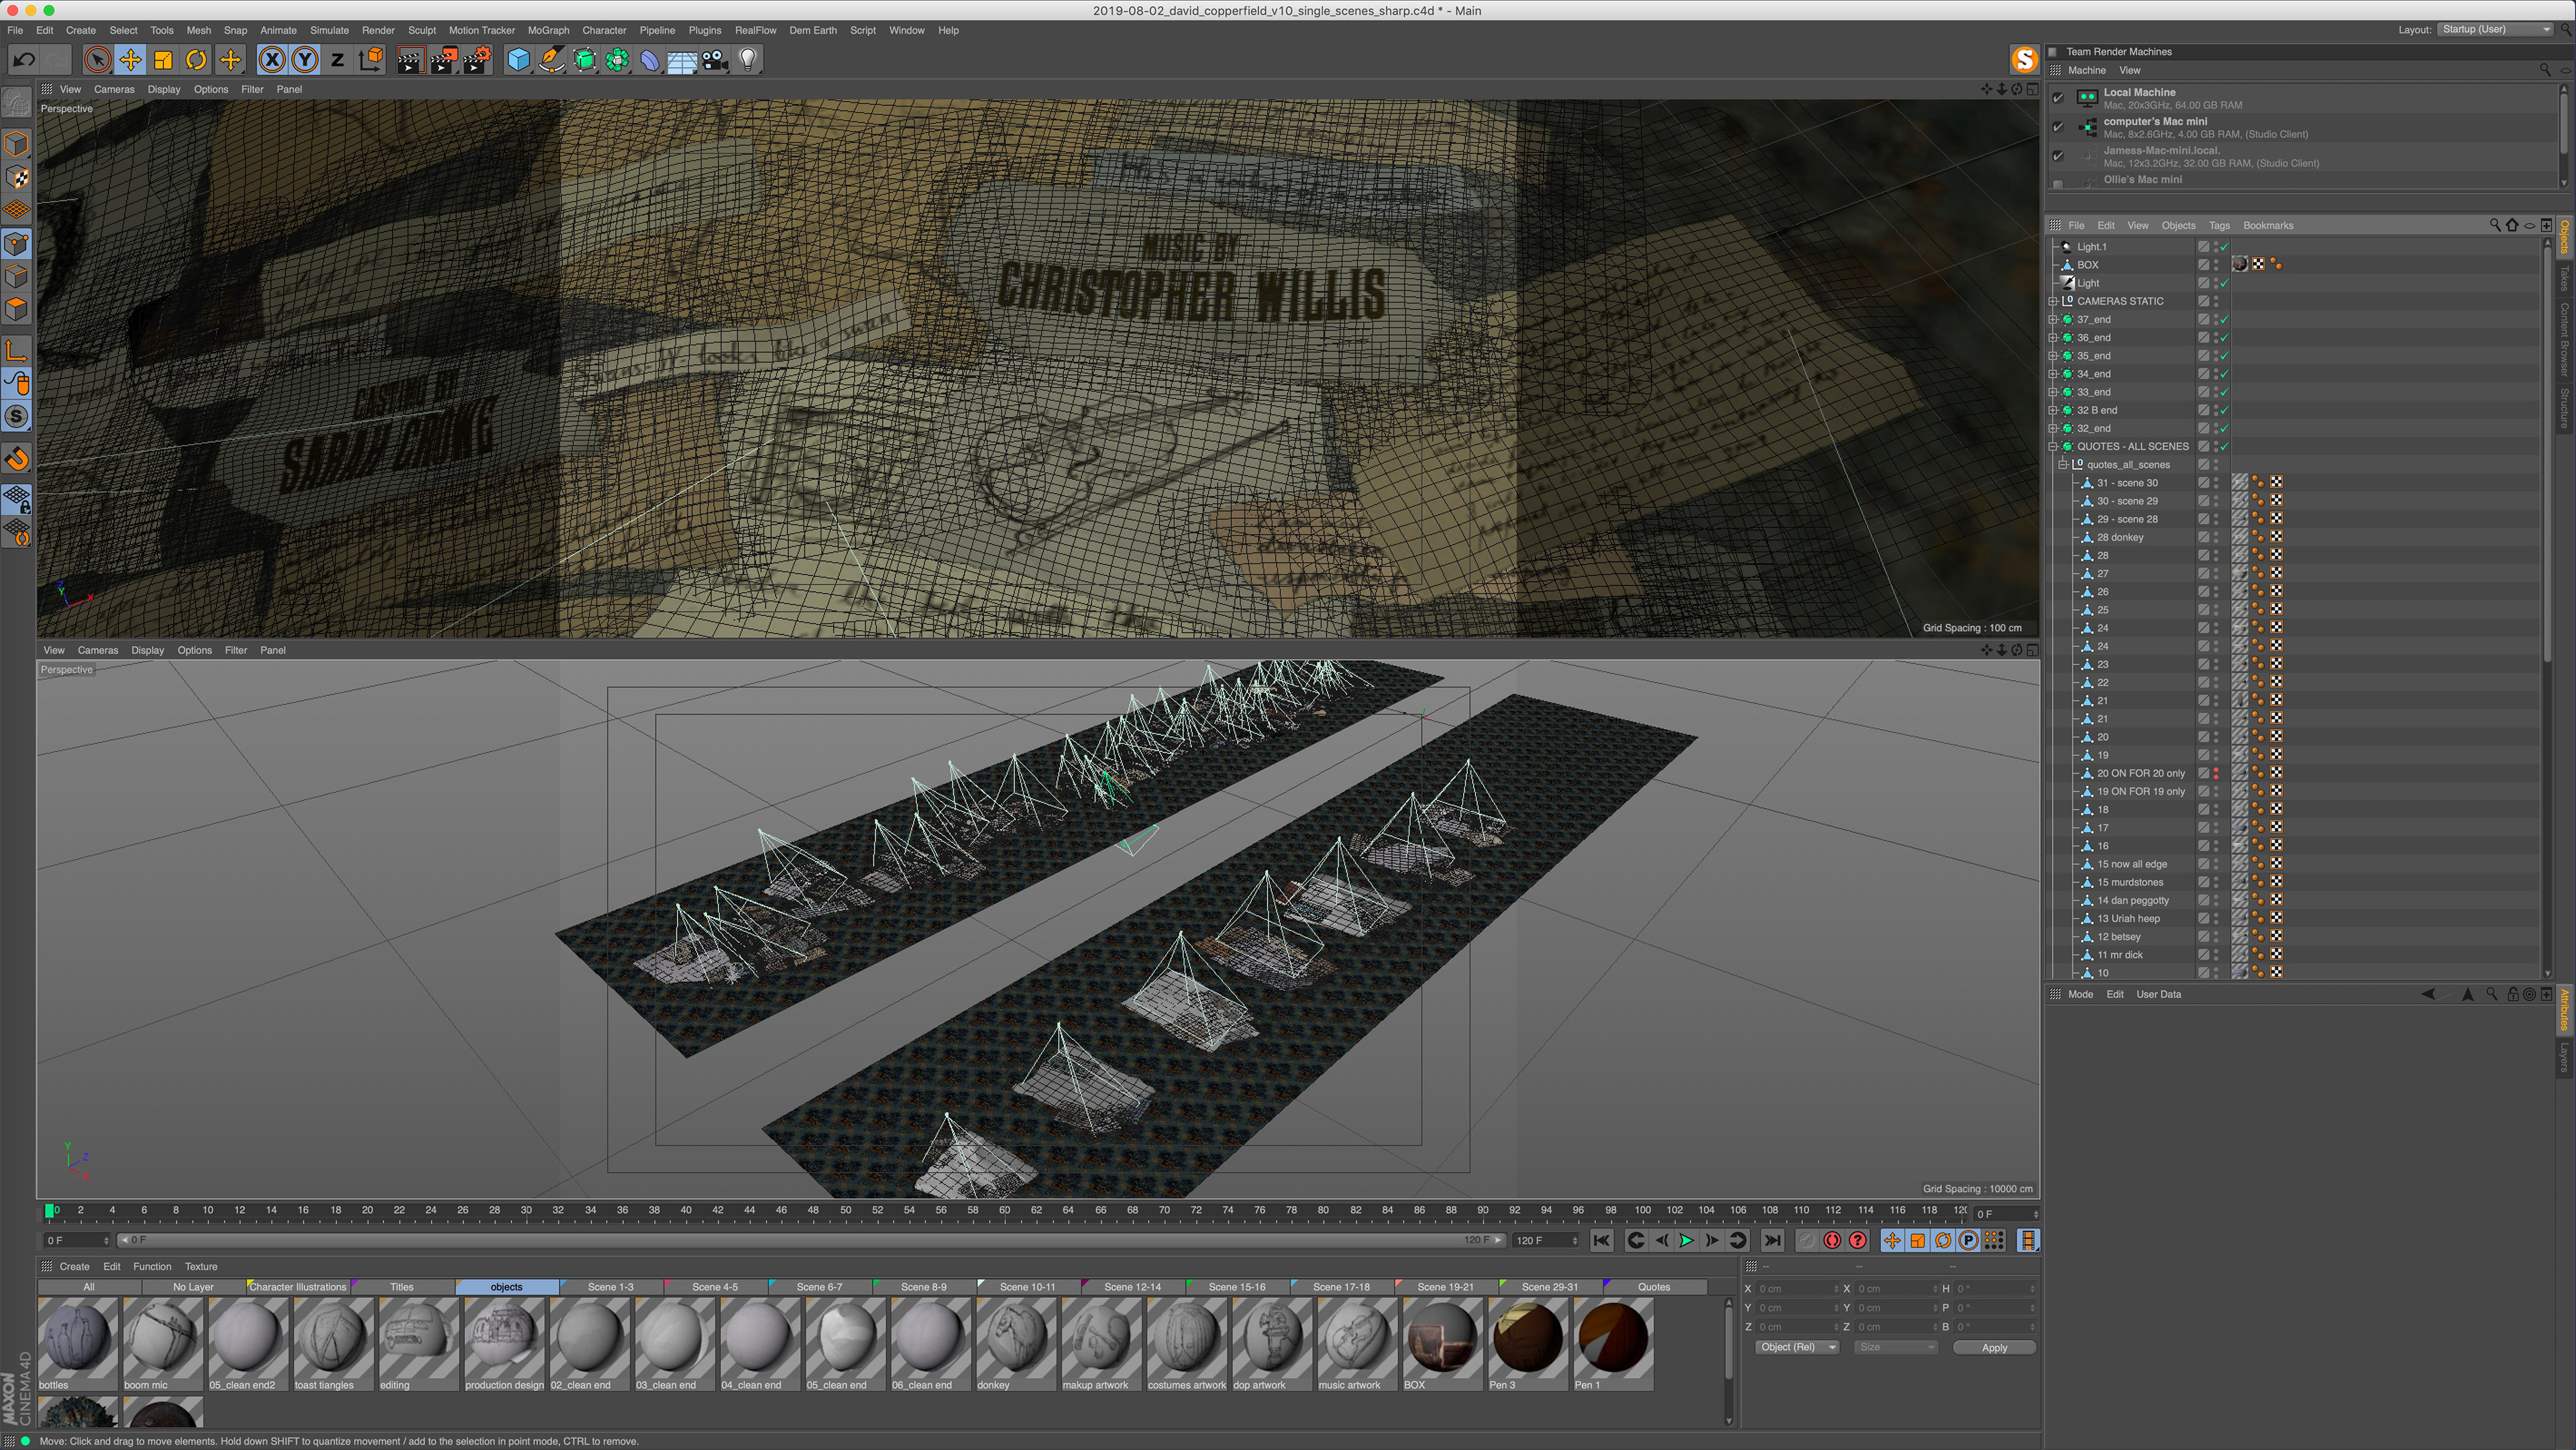Screen dimensions: 2576x1450
Task: Open the MoGraph Cloner array icon
Action: pos(618,60)
